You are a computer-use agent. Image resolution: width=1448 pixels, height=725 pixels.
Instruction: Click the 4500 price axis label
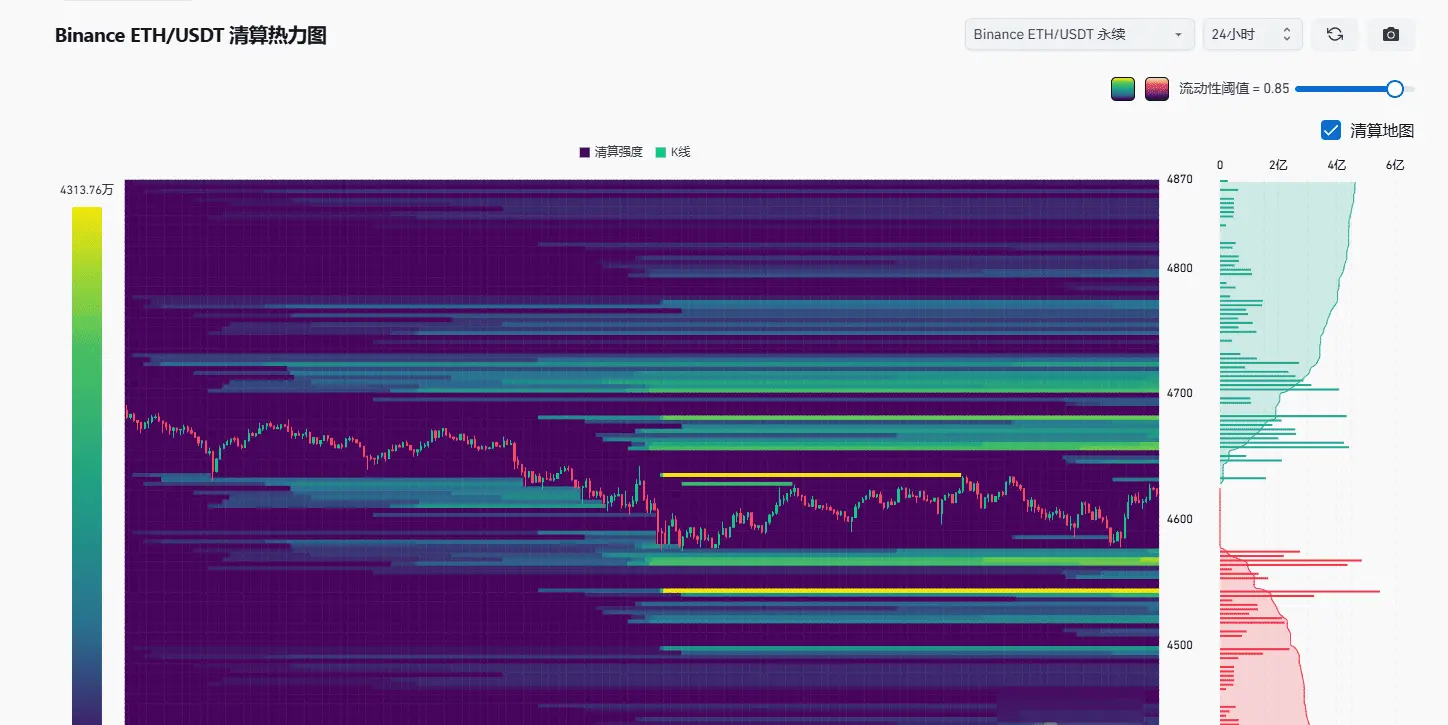coord(1178,645)
